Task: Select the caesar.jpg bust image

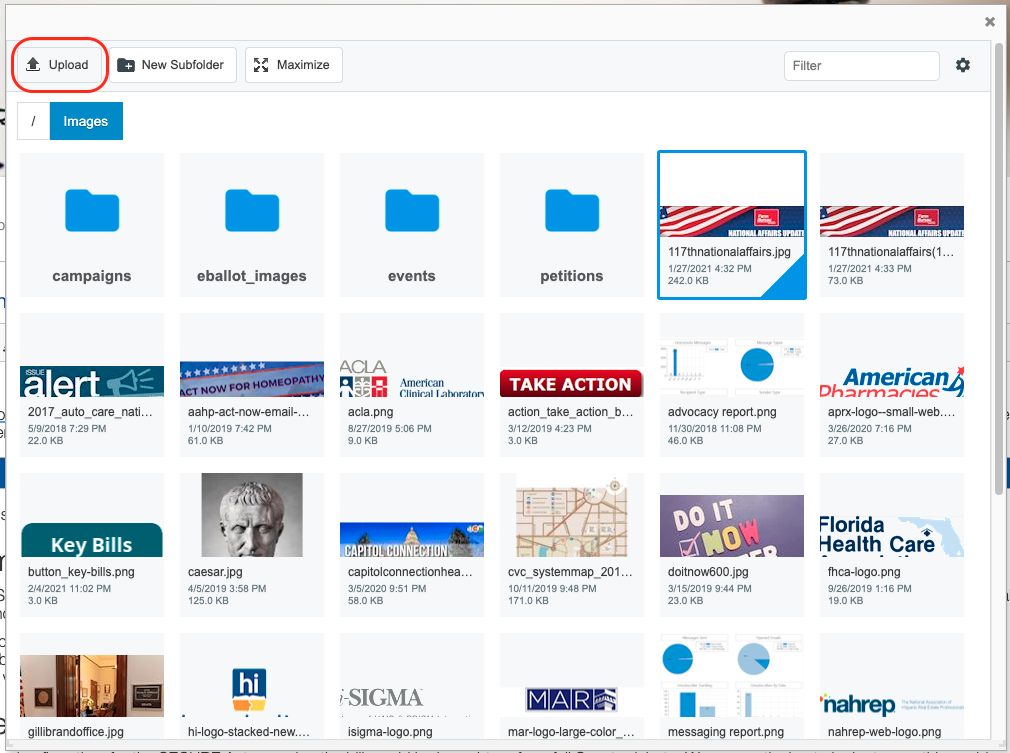Action: [252, 545]
